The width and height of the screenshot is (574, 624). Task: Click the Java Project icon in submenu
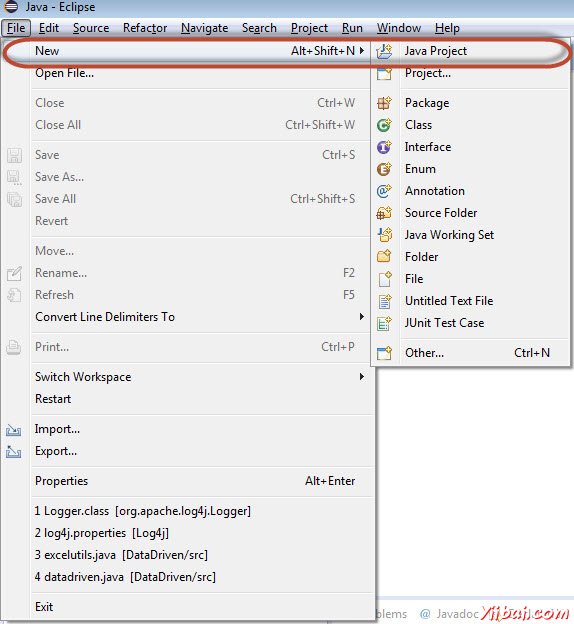tap(384, 51)
